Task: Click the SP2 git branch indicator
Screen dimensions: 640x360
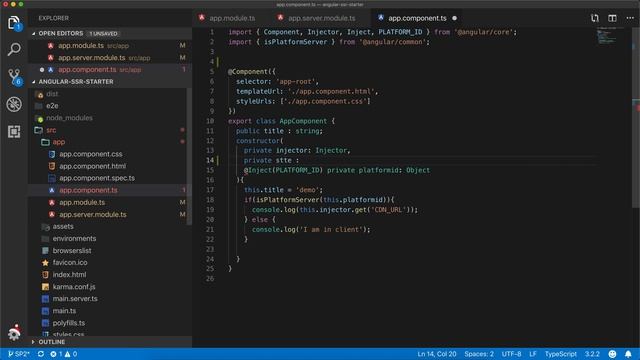Action: [x=18, y=354]
